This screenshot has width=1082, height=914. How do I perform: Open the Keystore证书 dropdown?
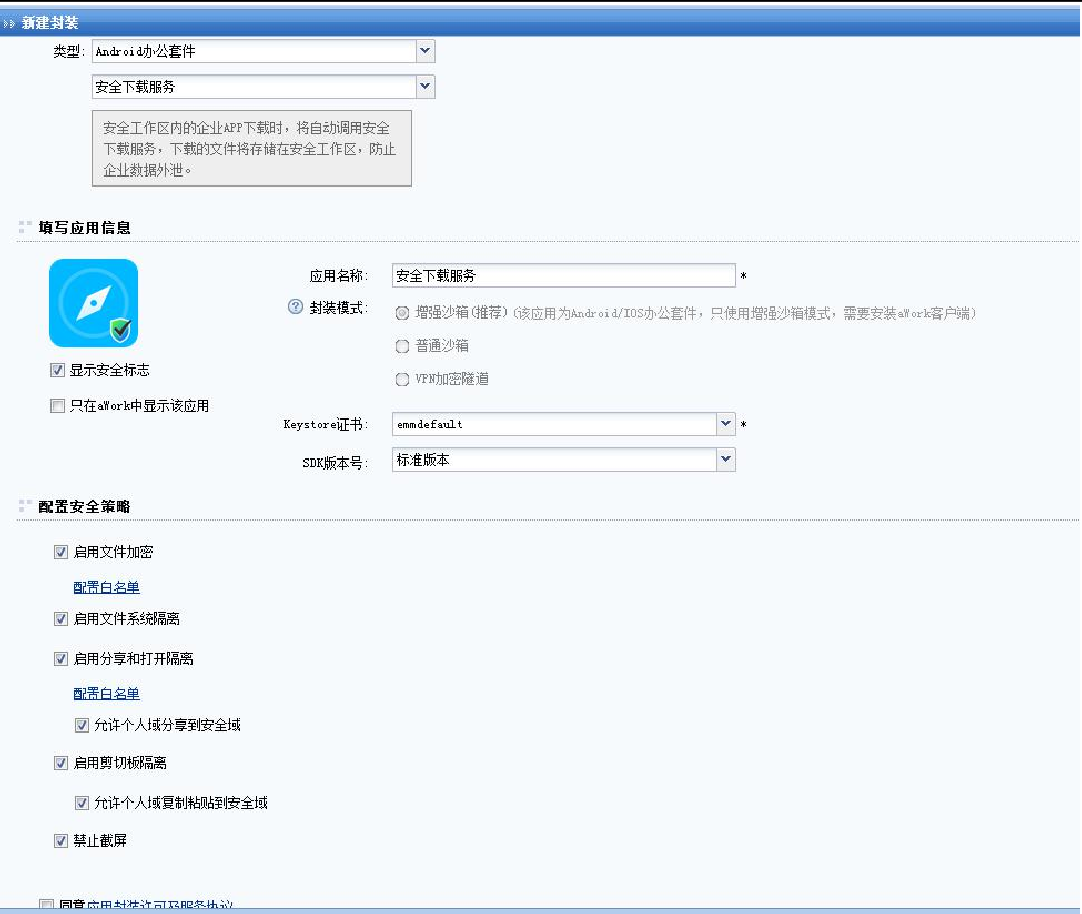(726, 424)
